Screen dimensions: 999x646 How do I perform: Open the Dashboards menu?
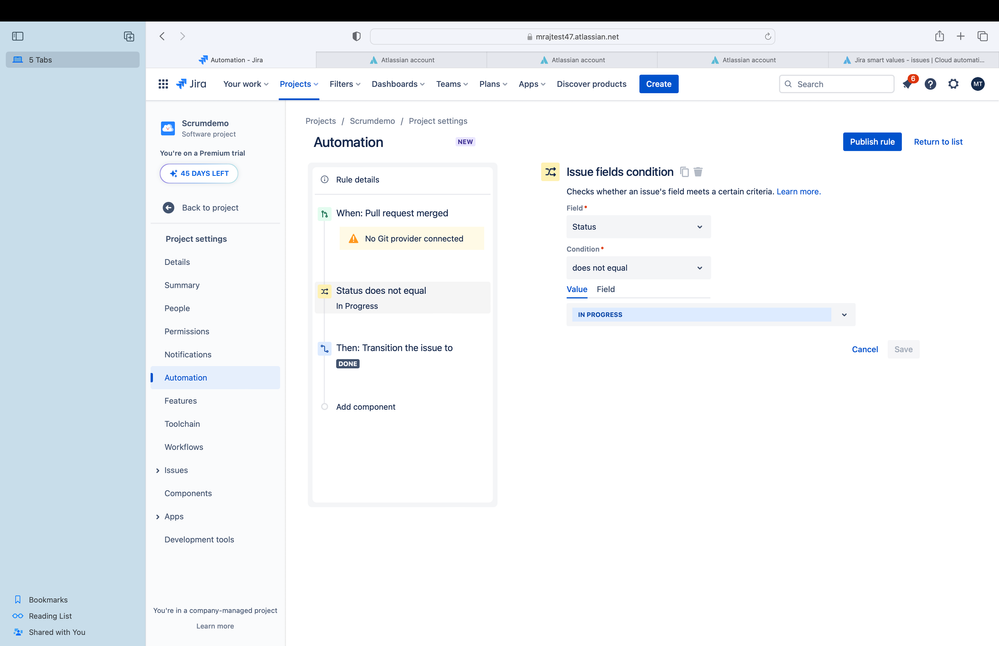tap(398, 84)
